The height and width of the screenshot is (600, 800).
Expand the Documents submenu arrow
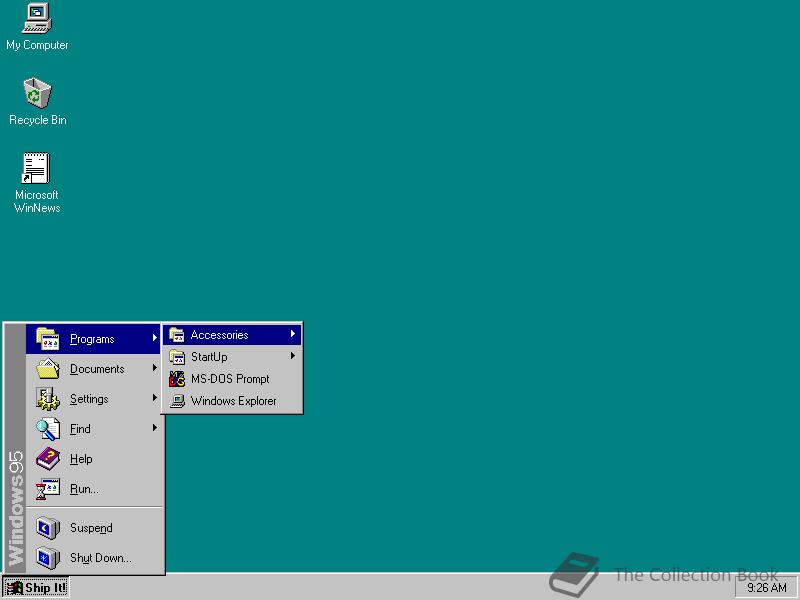point(154,368)
